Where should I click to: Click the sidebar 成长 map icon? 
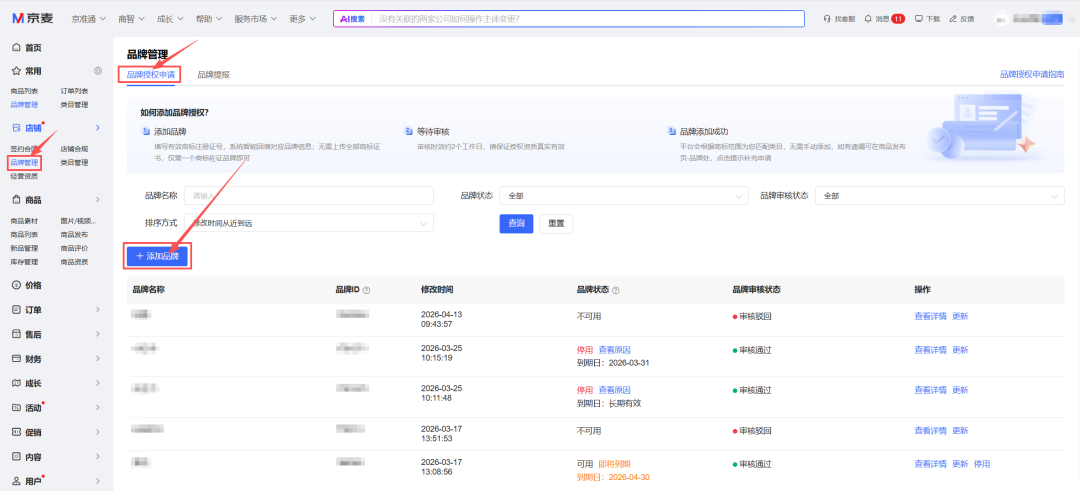tap(17, 383)
